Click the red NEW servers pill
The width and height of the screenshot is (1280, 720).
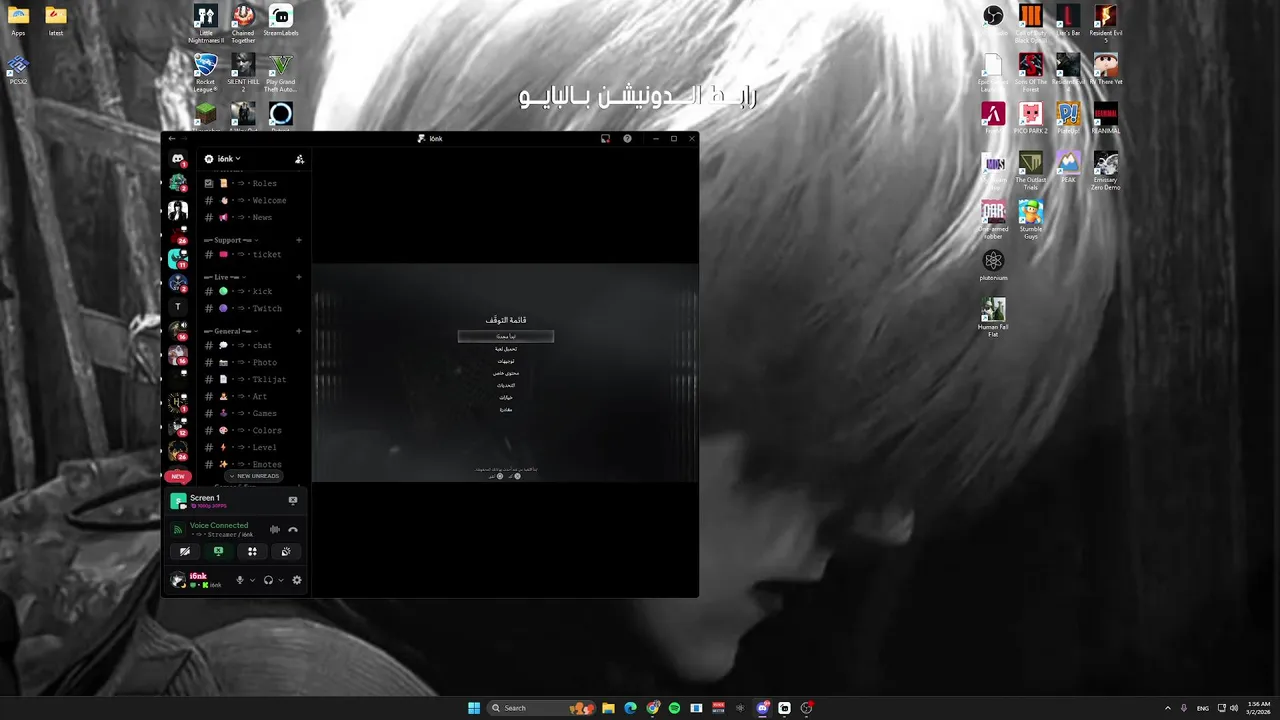[178, 477]
